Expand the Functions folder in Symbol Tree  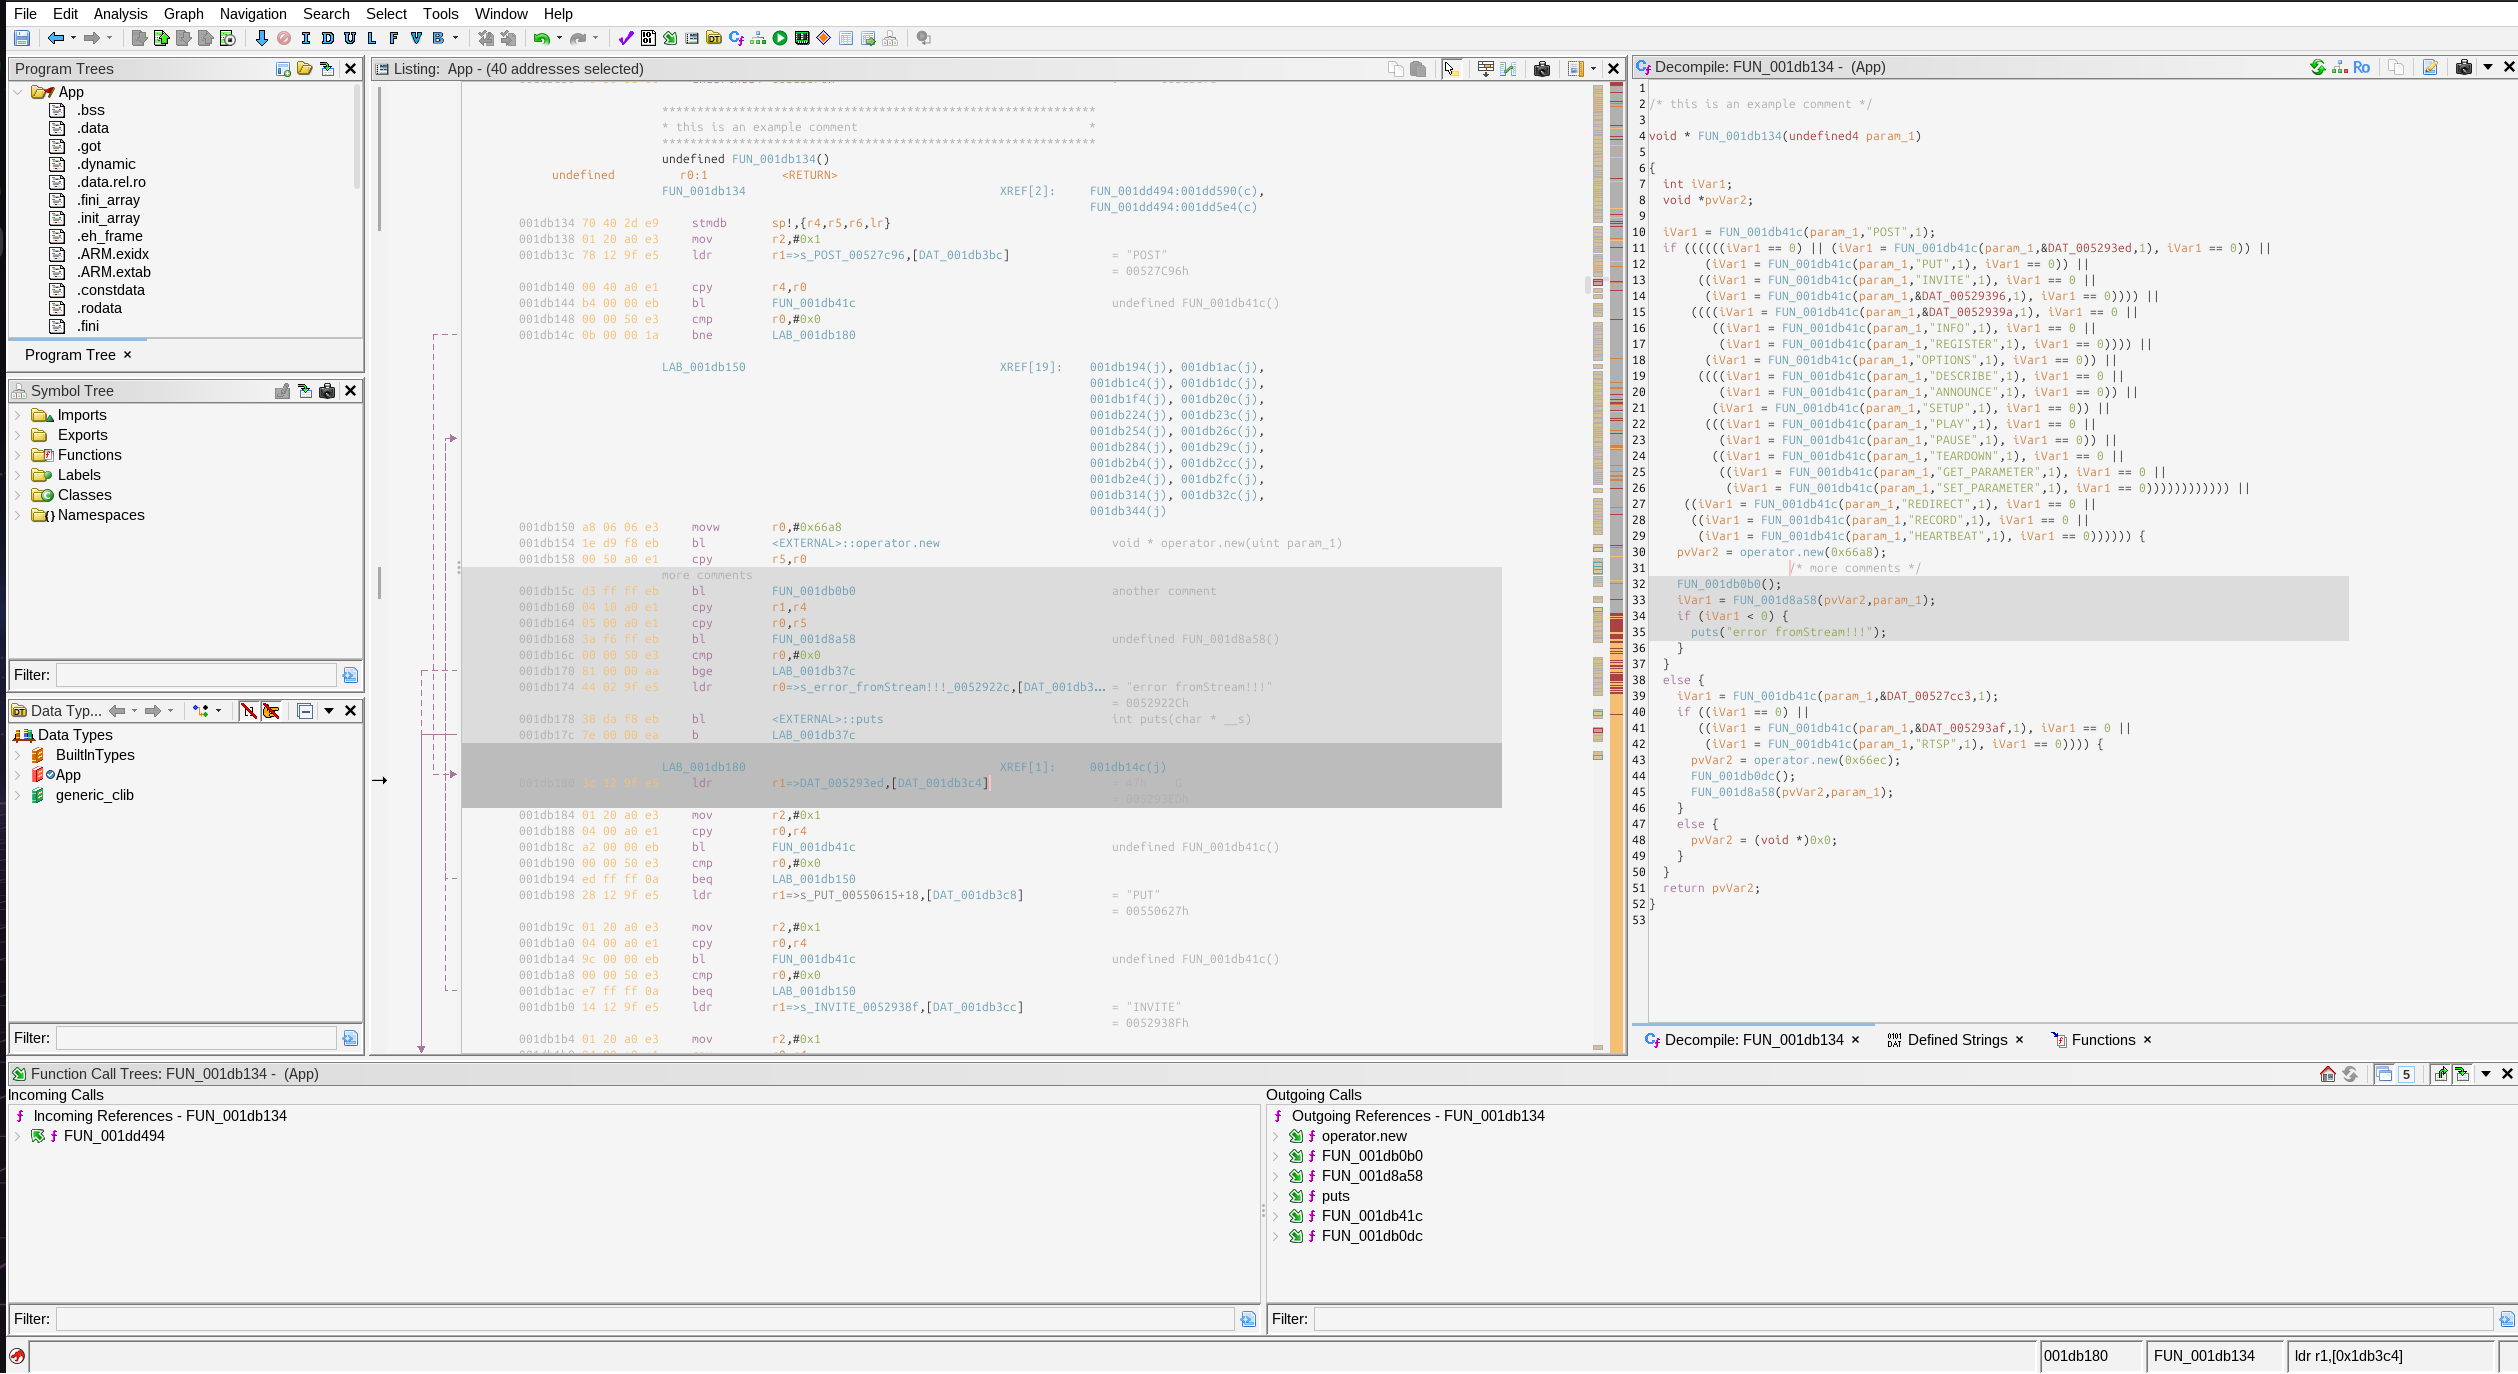[17, 455]
